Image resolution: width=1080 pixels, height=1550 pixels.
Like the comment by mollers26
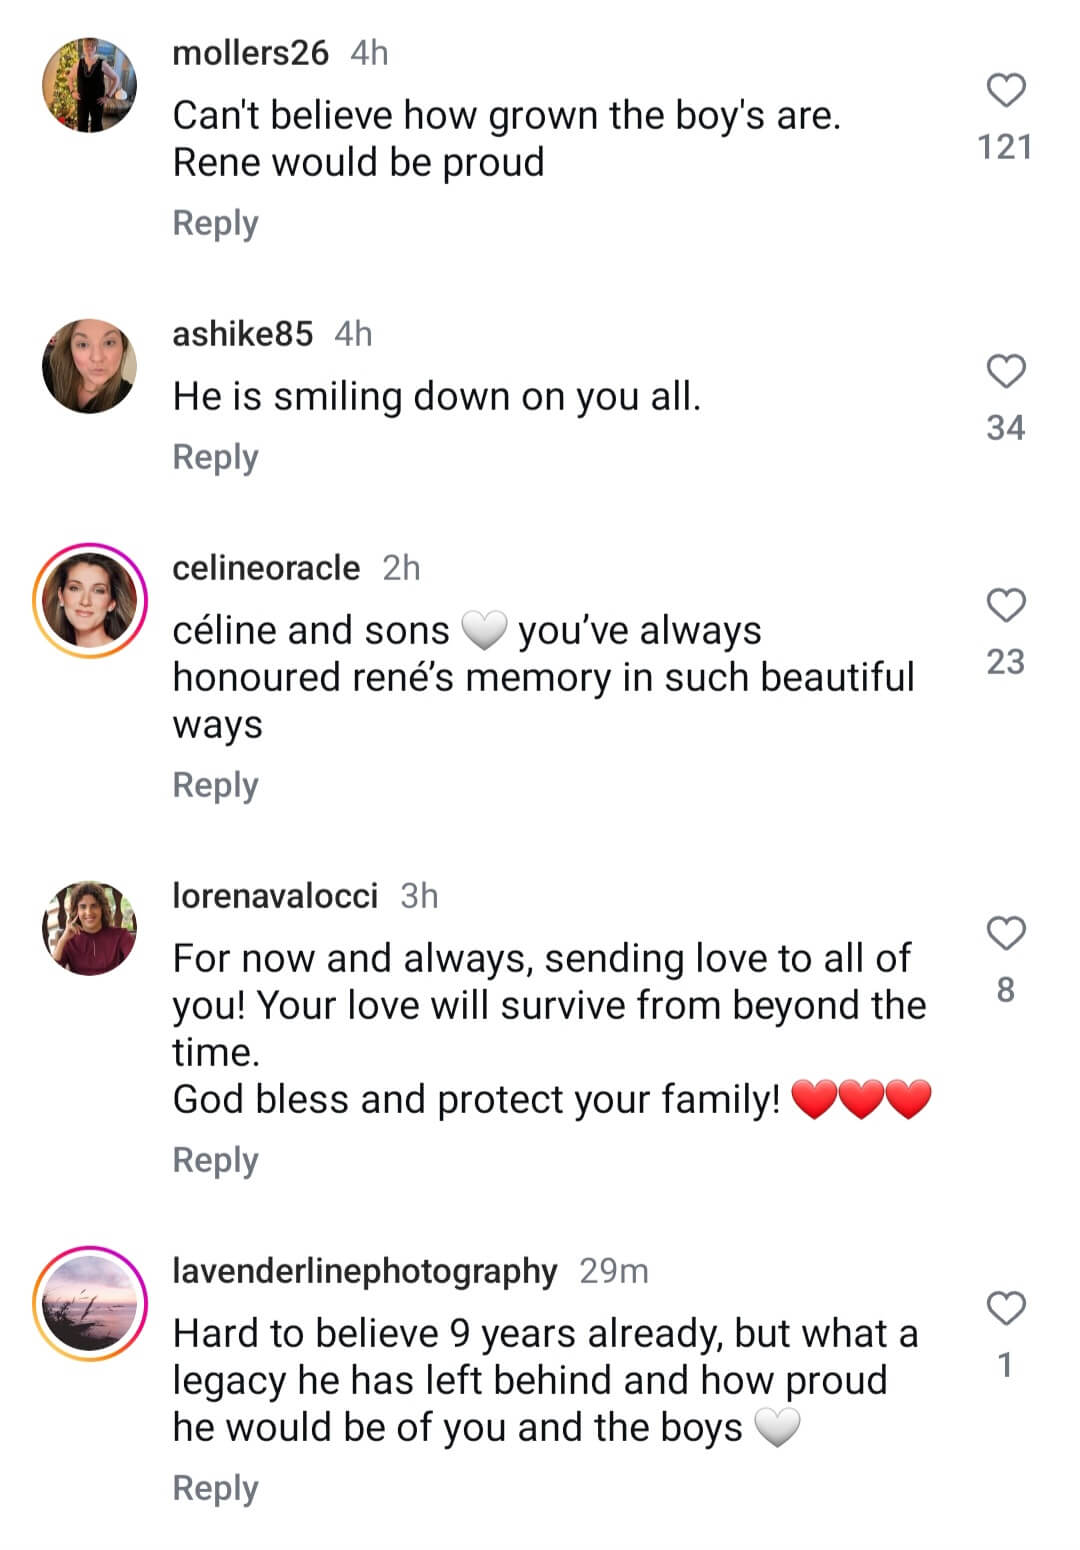[1006, 91]
